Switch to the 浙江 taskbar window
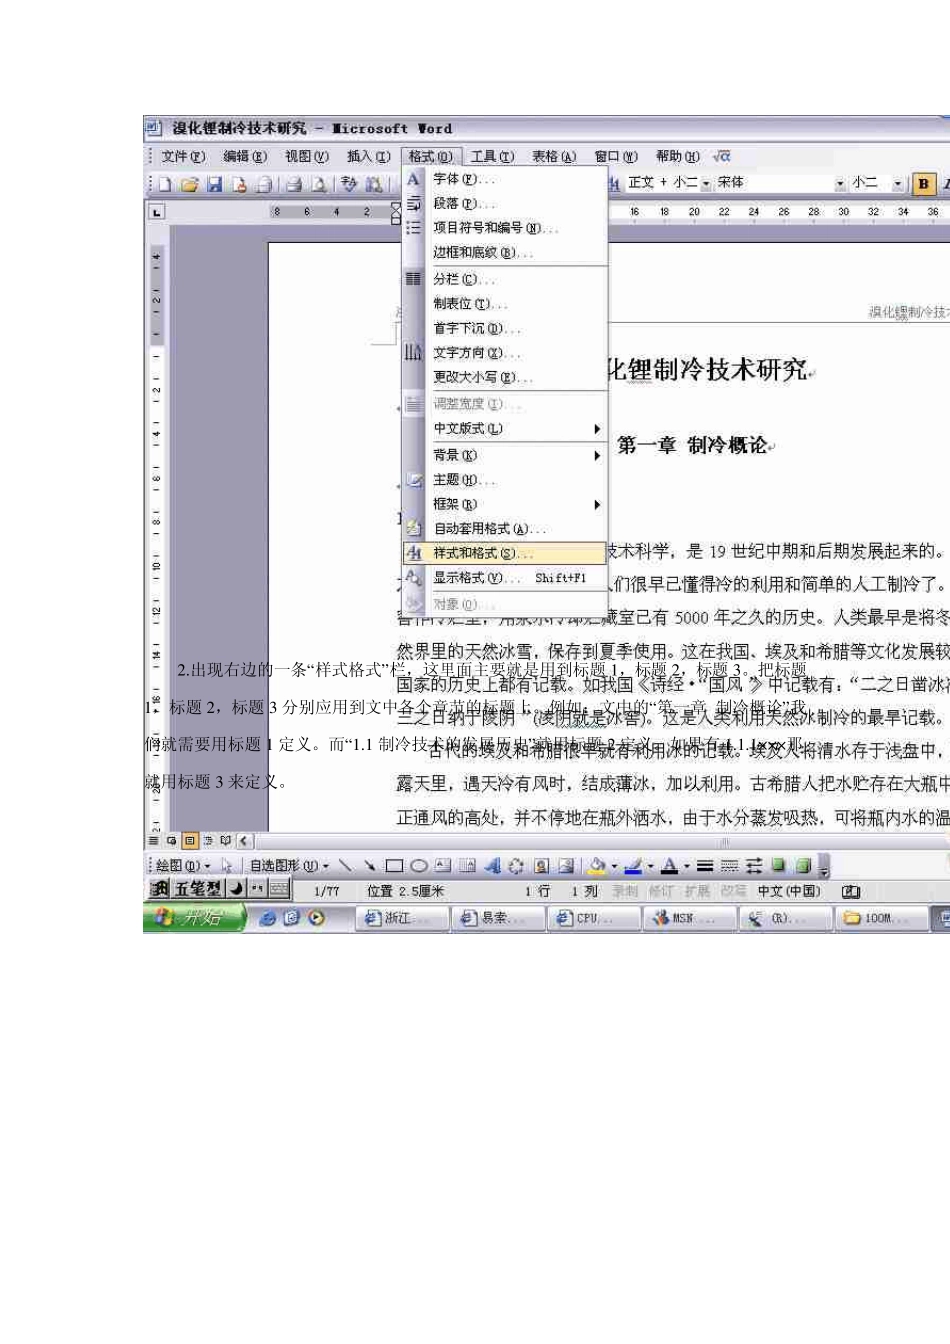Viewport: 950px width, 1344px height. (400, 918)
